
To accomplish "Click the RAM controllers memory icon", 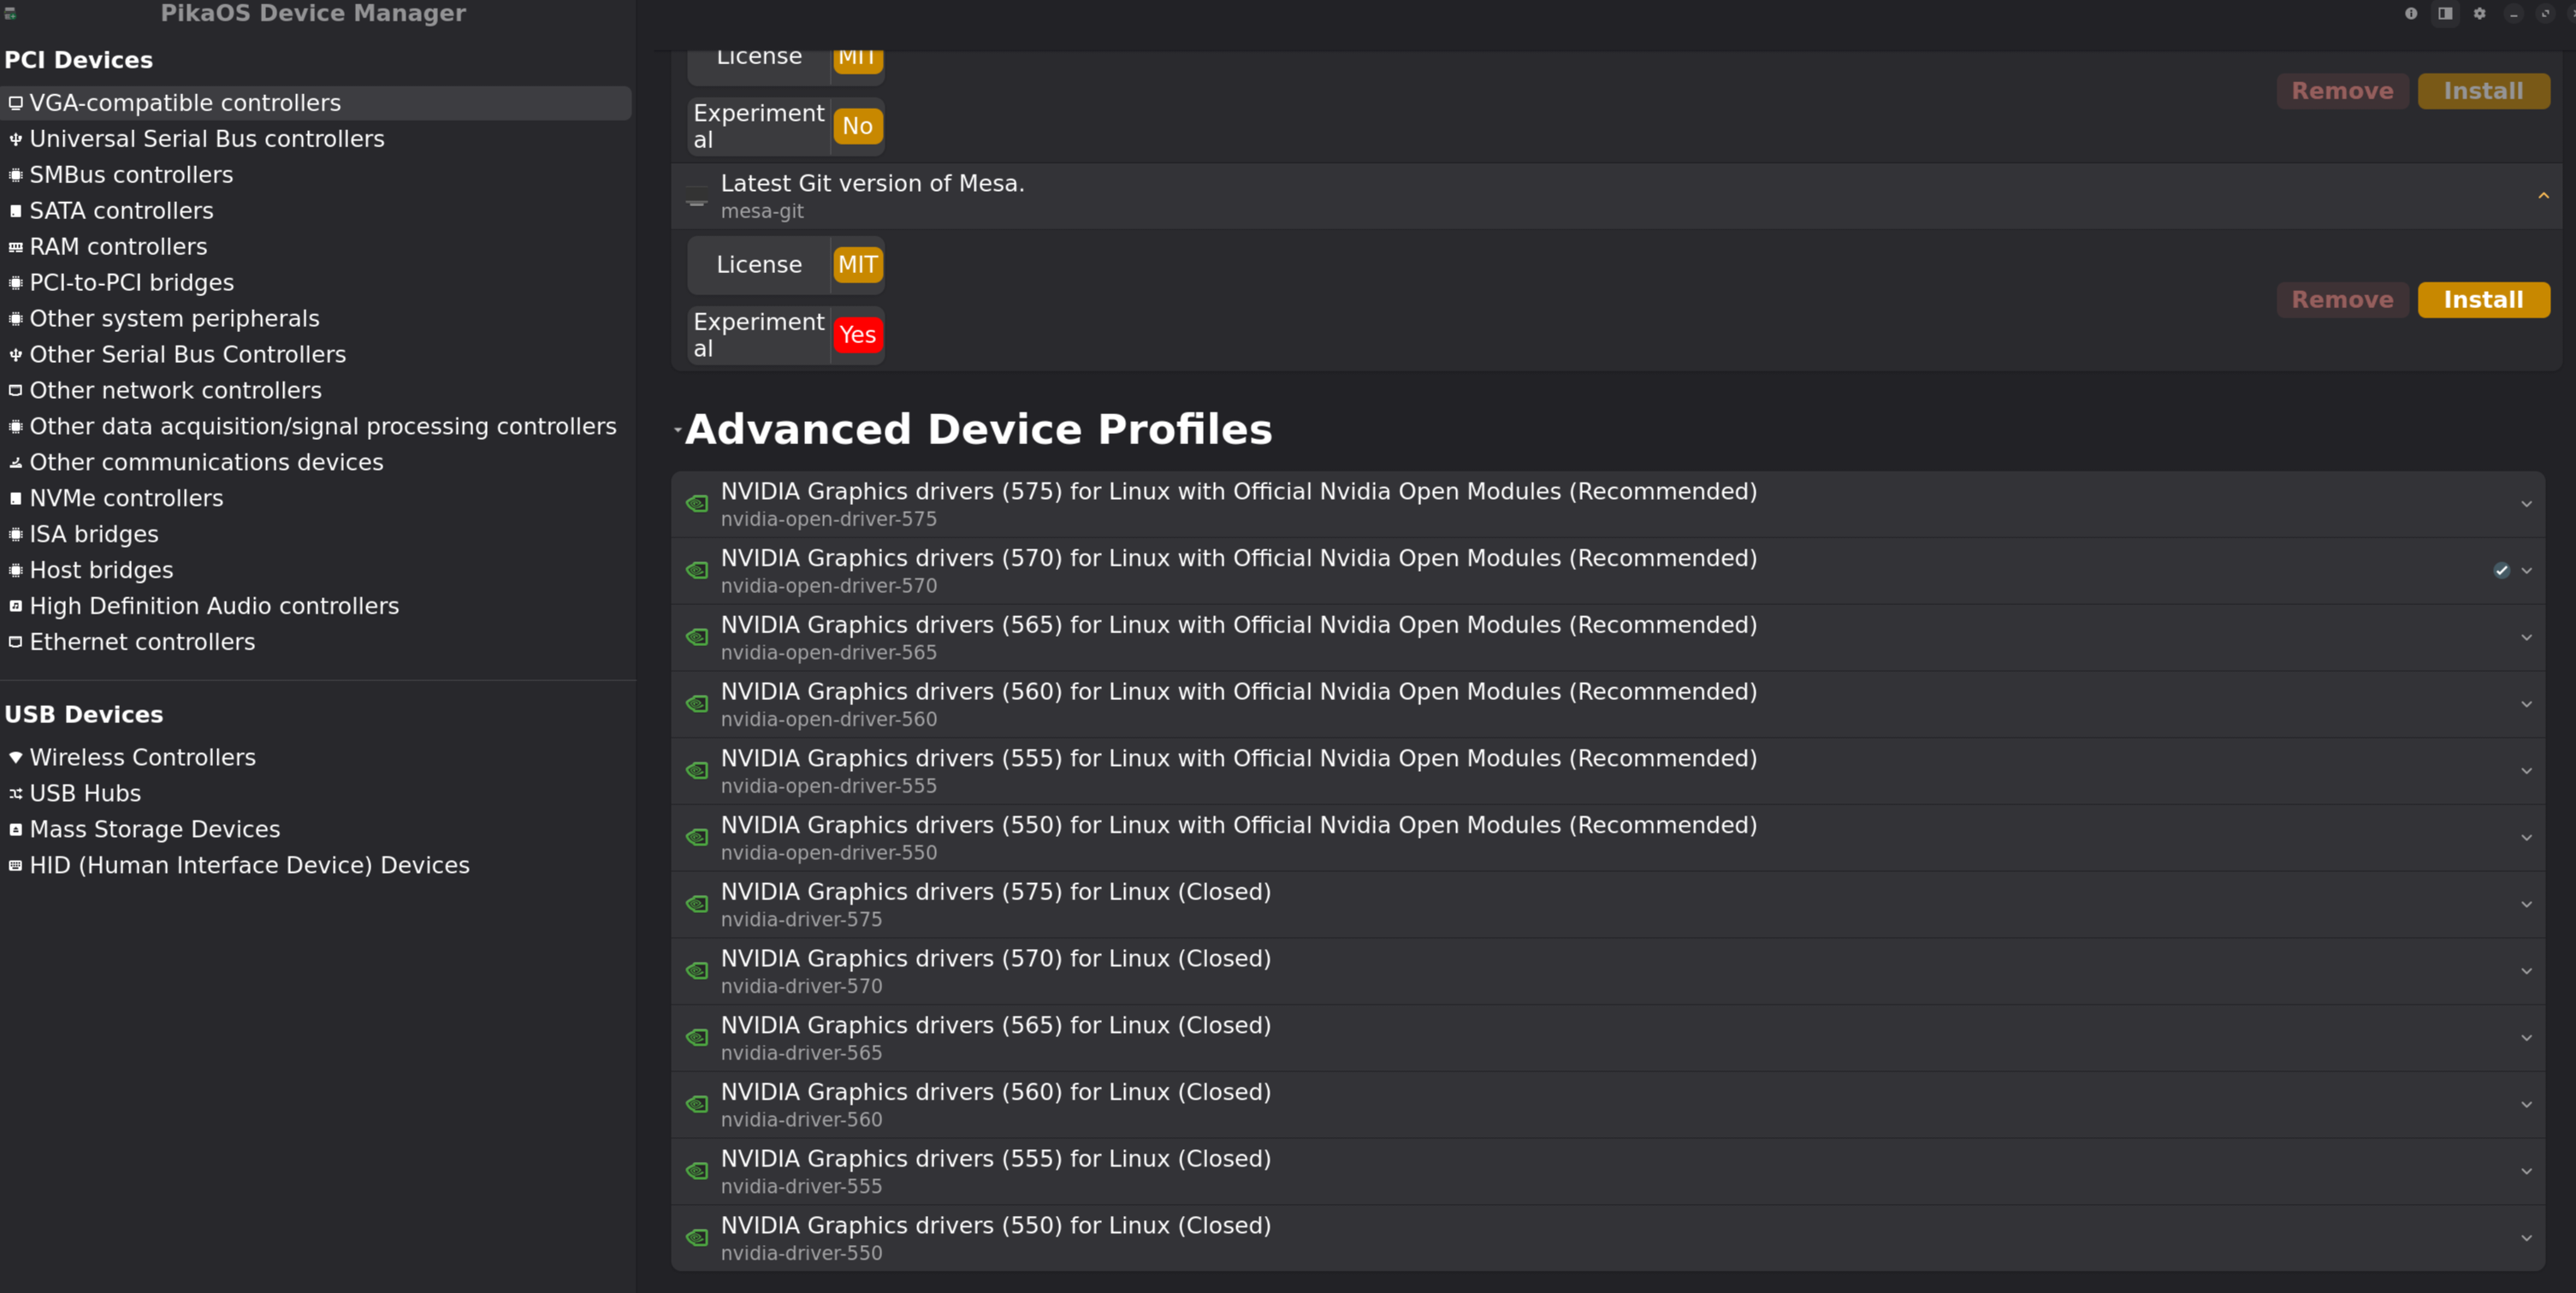I will click(15, 247).
